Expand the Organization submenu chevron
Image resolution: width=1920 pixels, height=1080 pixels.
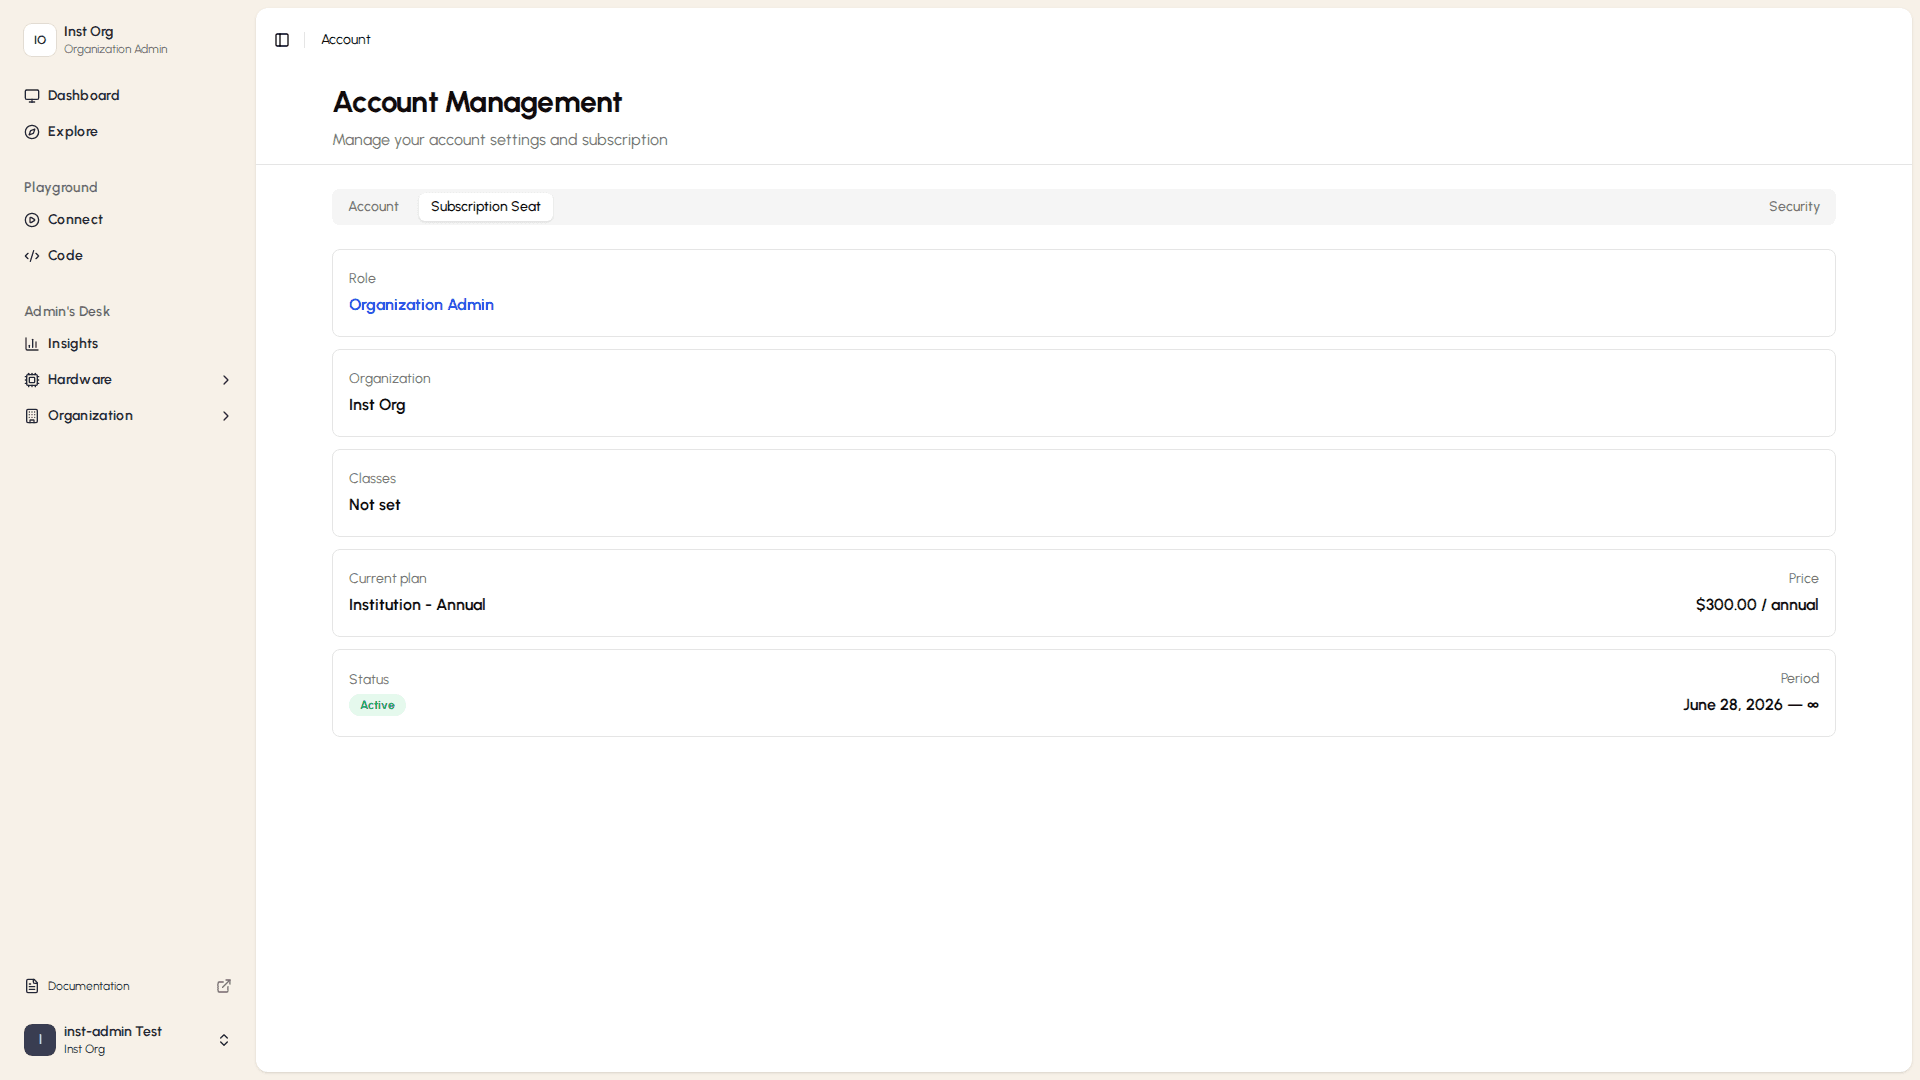226,416
